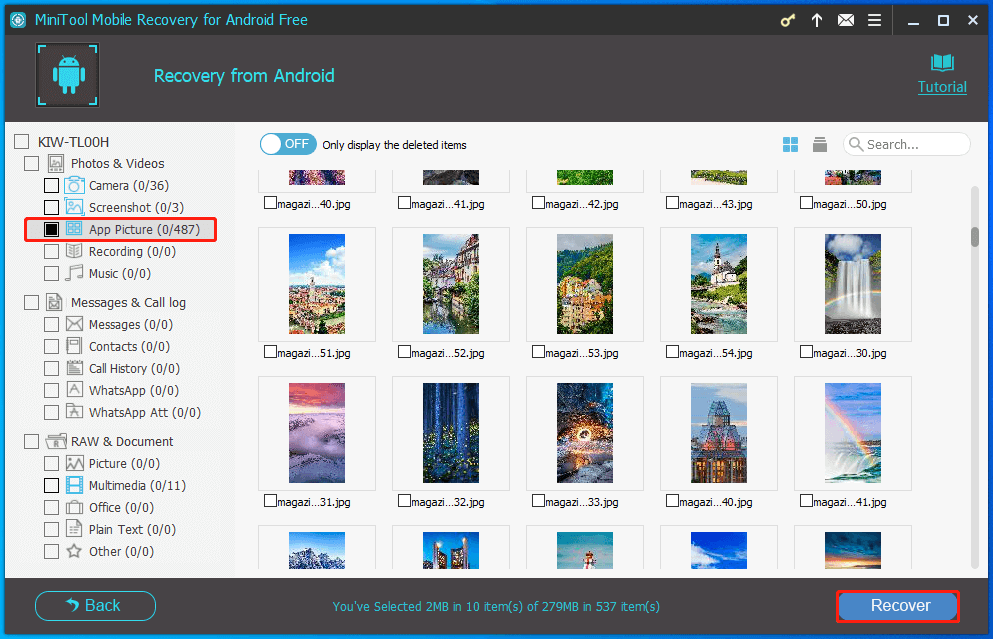Click the feedback envelope icon
This screenshot has height=639, width=993.
click(x=845, y=19)
